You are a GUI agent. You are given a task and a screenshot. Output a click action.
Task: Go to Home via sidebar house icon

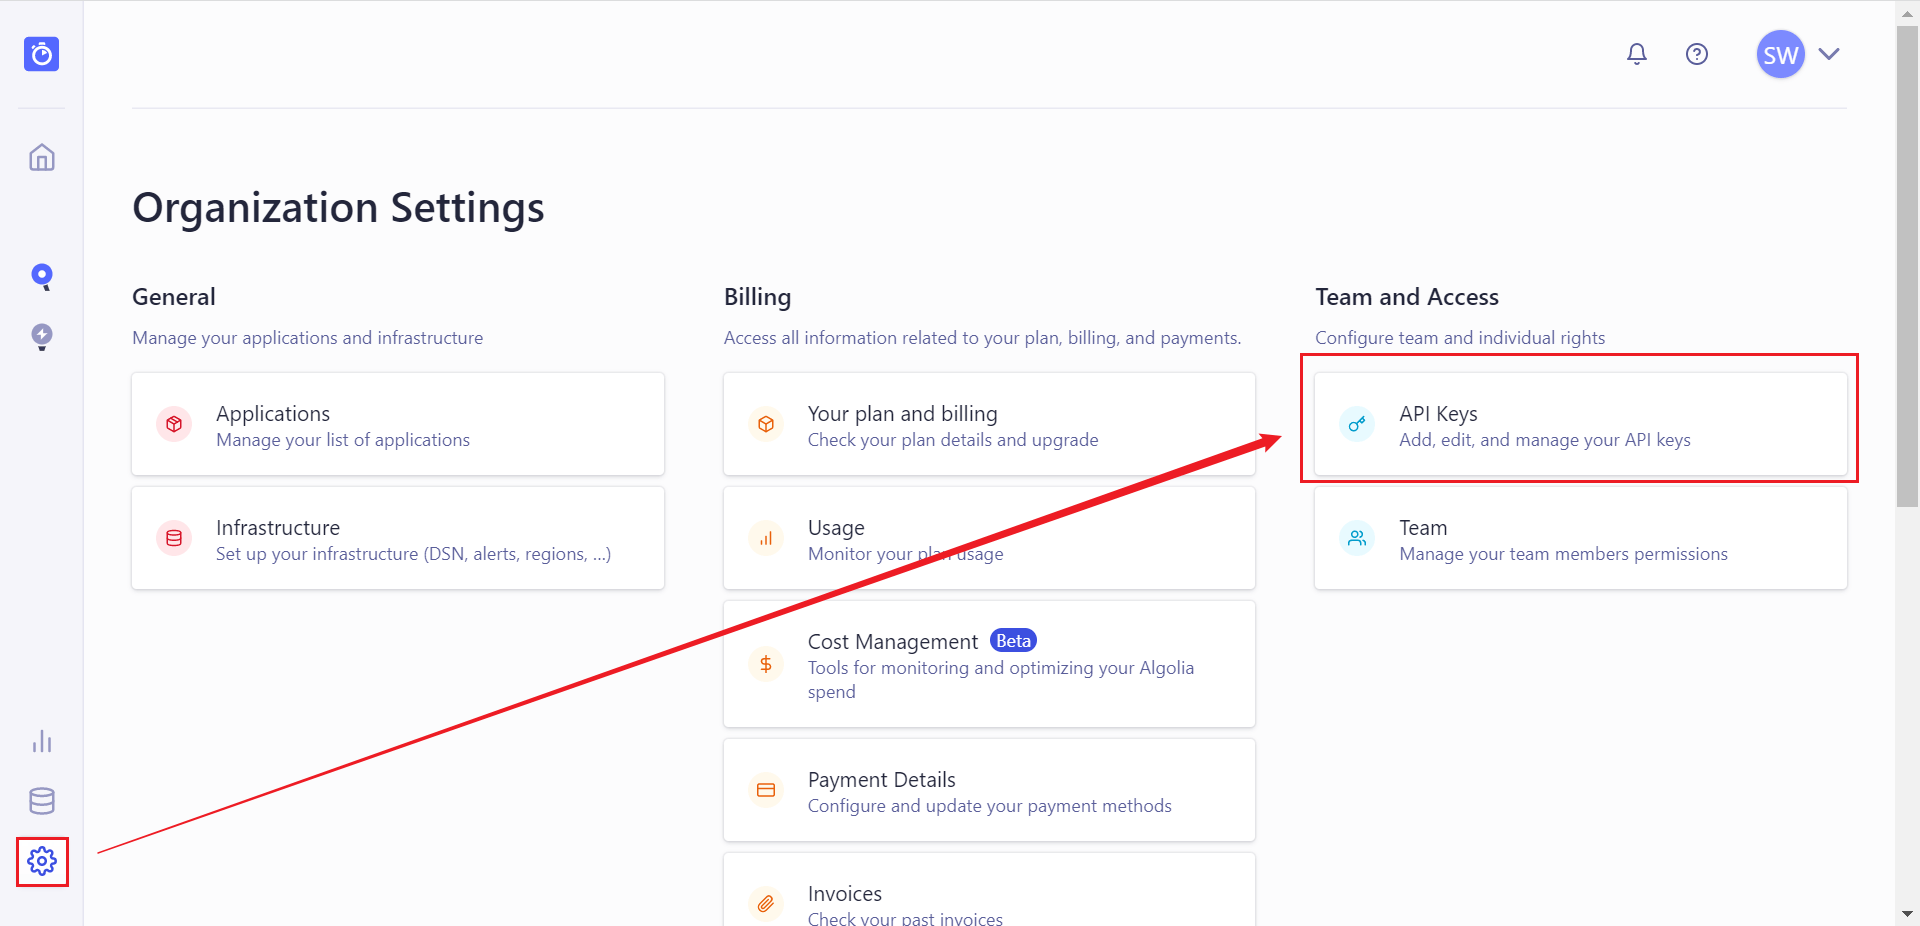pos(42,158)
